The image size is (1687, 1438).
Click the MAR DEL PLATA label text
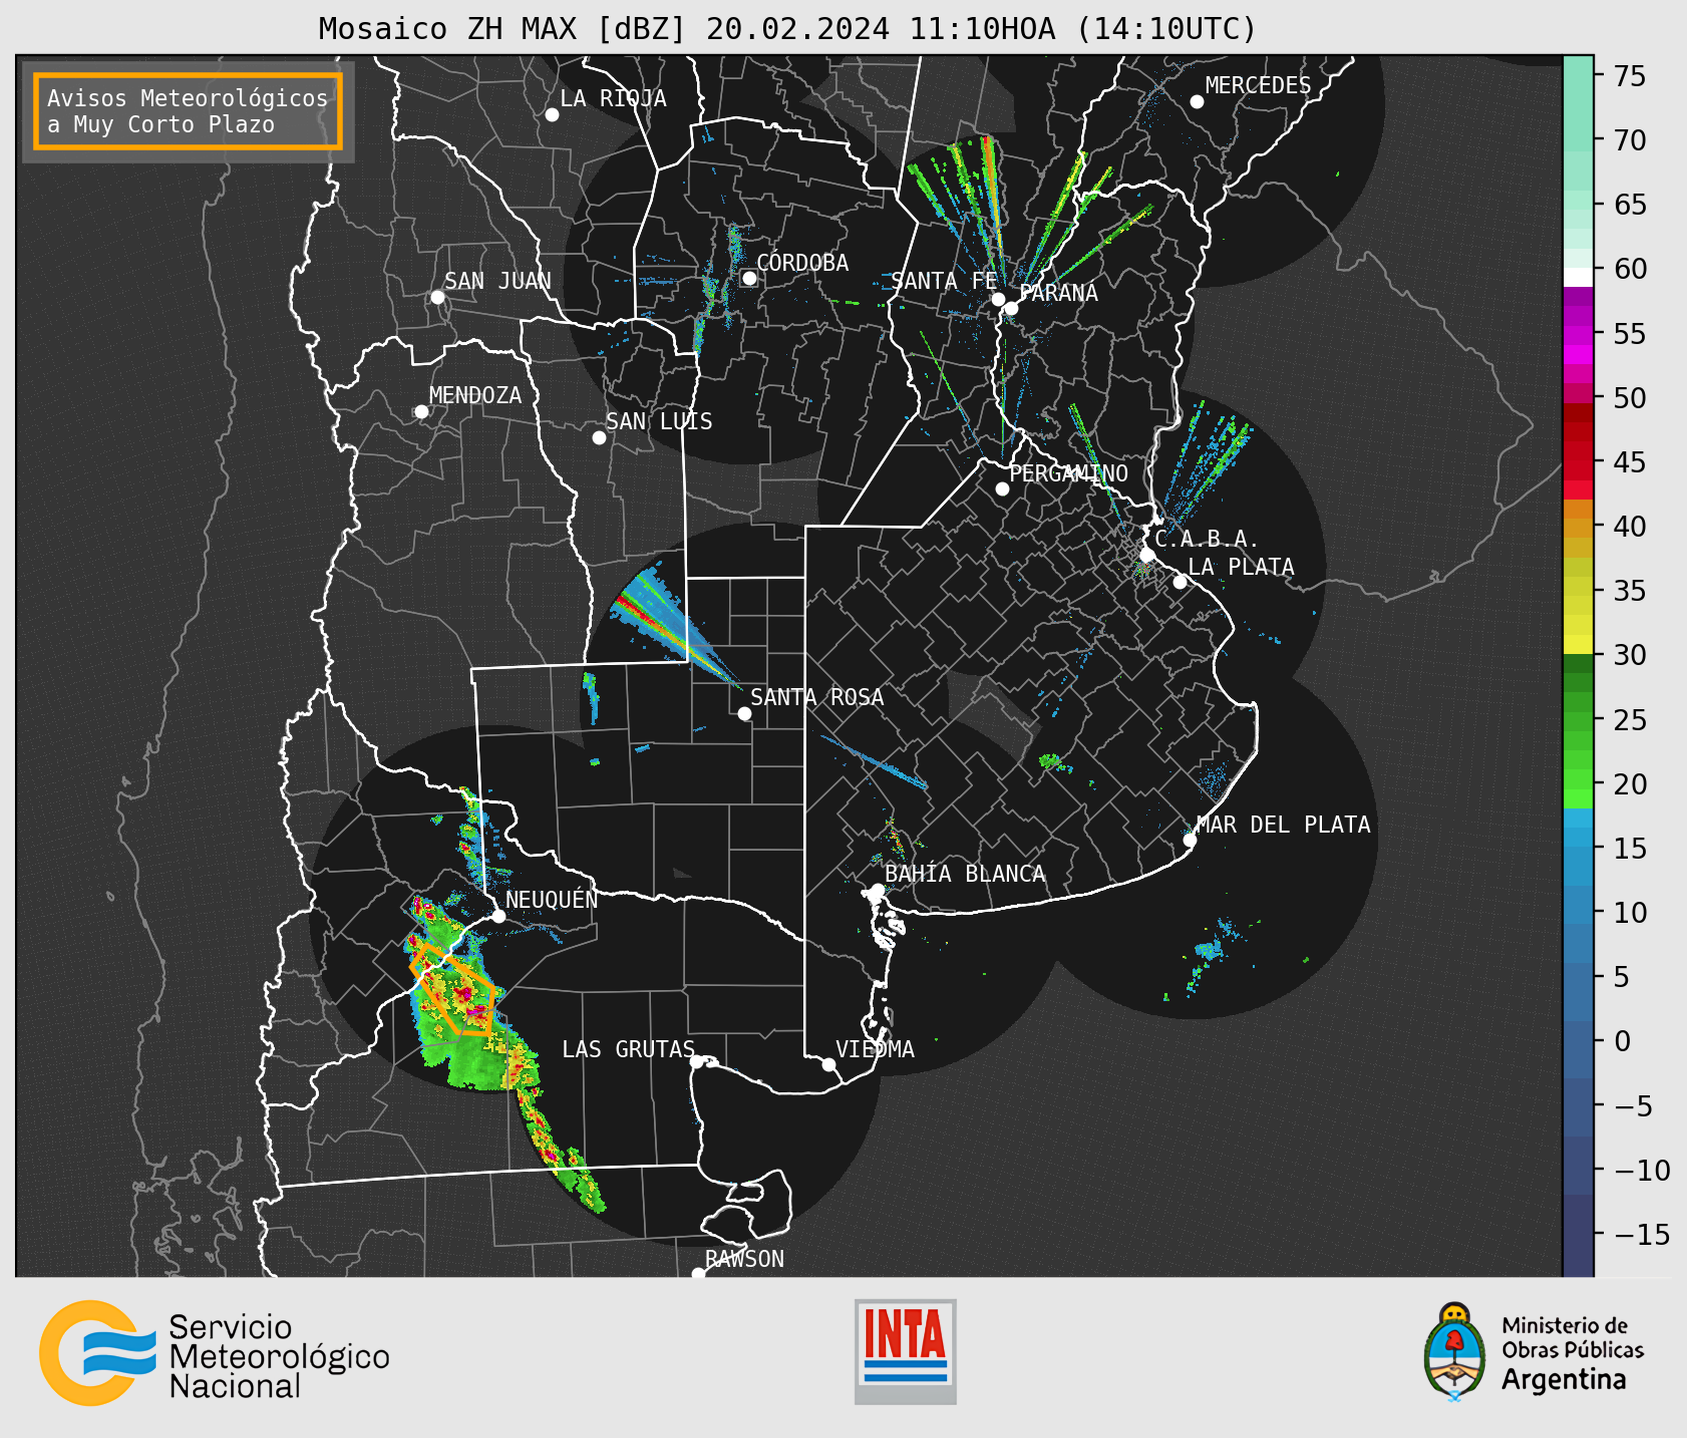[x=1283, y=824]
